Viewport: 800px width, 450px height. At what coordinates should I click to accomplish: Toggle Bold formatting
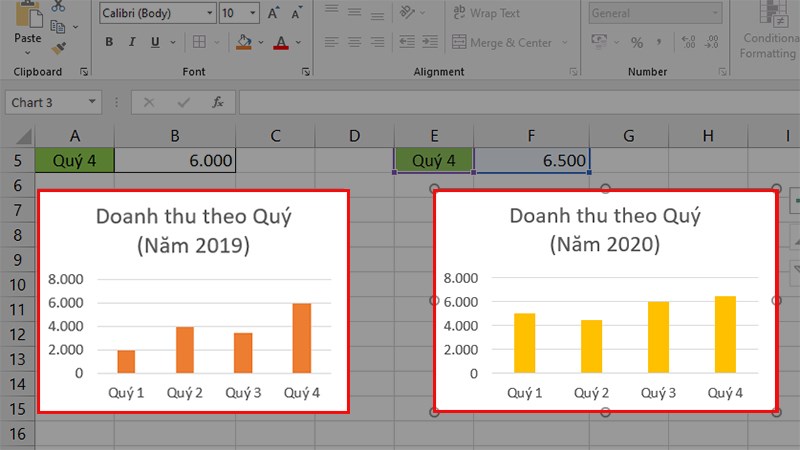pos(109,42)
